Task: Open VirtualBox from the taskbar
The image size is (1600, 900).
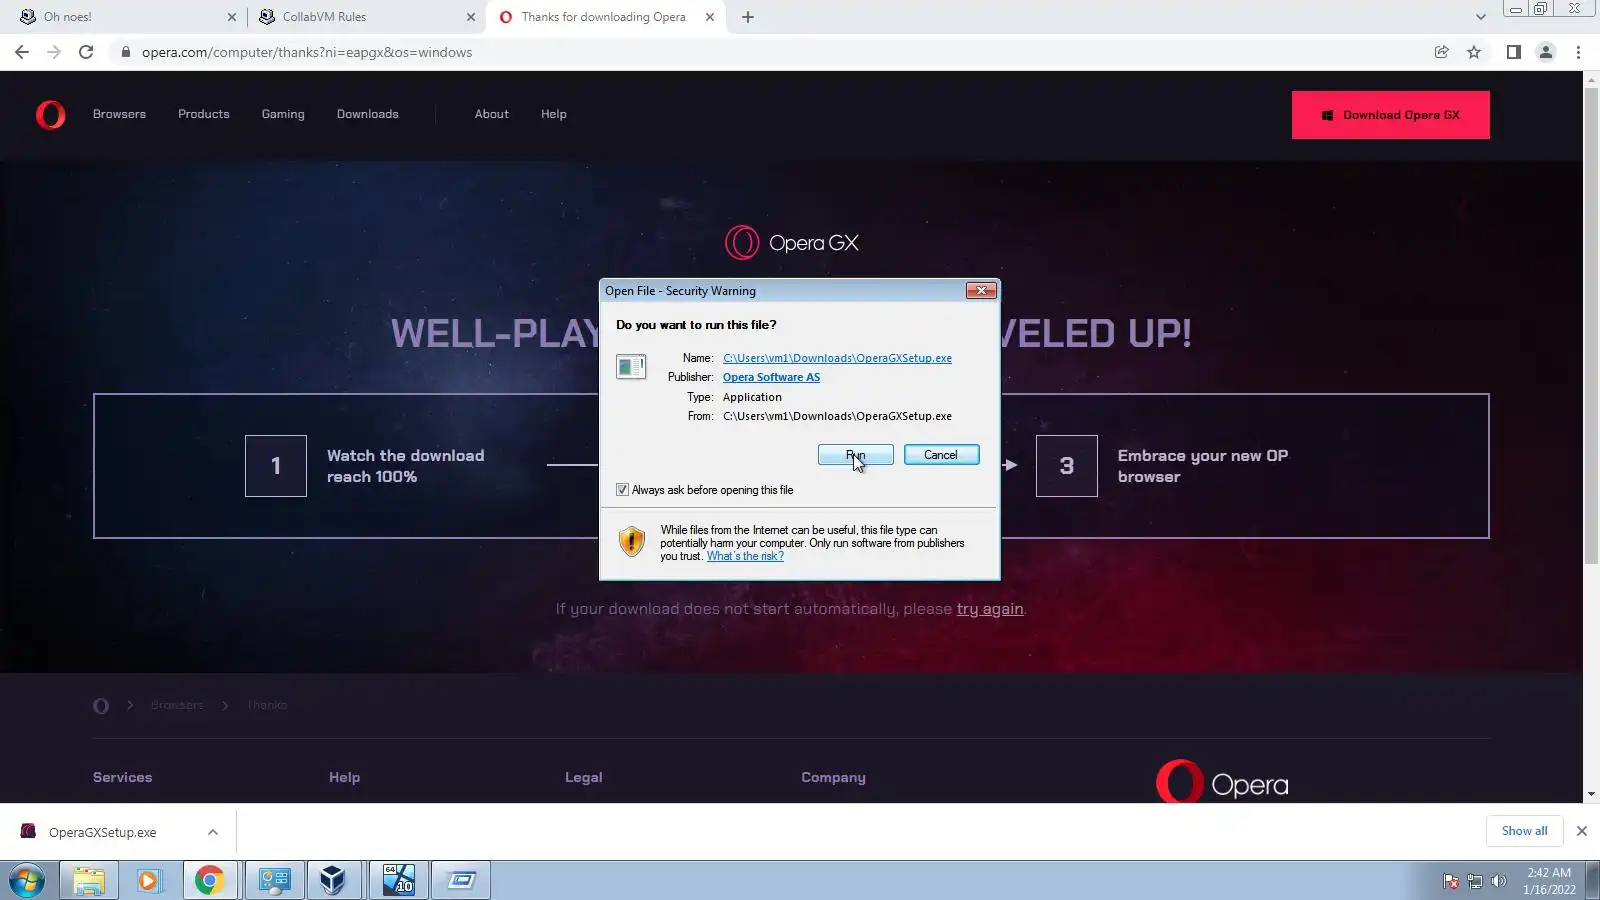Action: (334, 881)
